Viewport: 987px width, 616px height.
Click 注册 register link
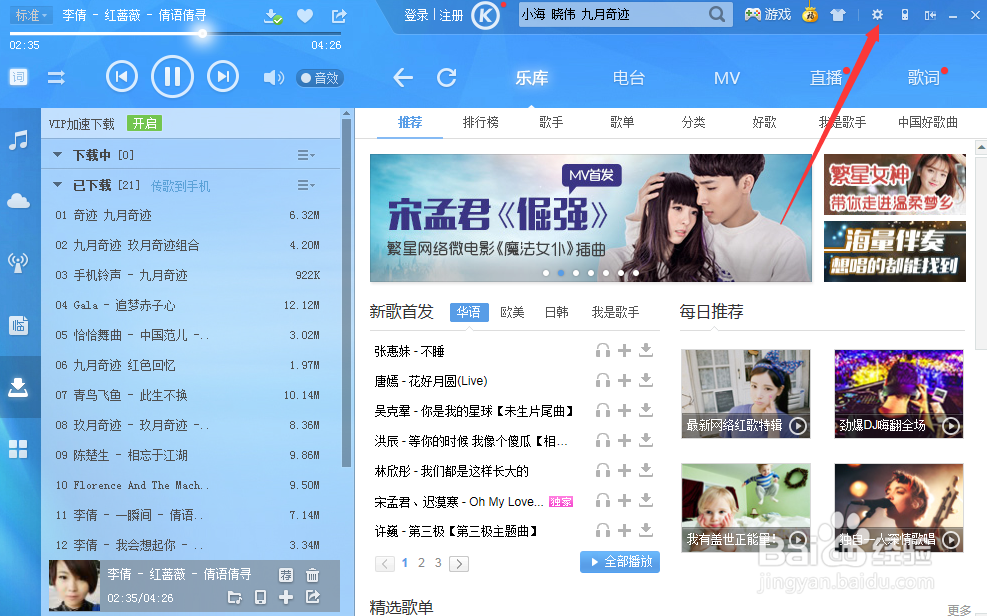tap(451, 15)
